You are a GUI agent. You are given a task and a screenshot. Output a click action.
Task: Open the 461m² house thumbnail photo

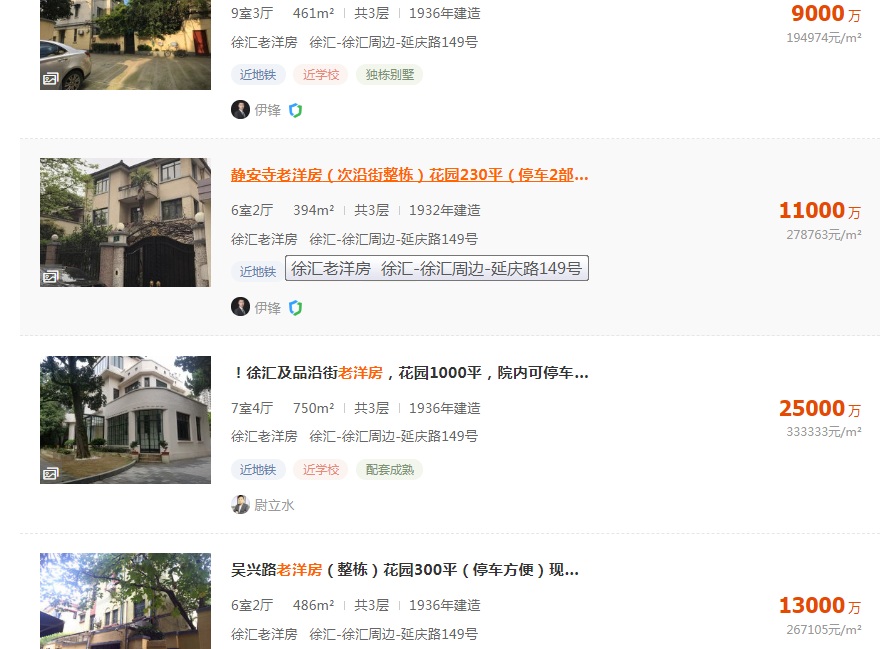click(125, 45)
